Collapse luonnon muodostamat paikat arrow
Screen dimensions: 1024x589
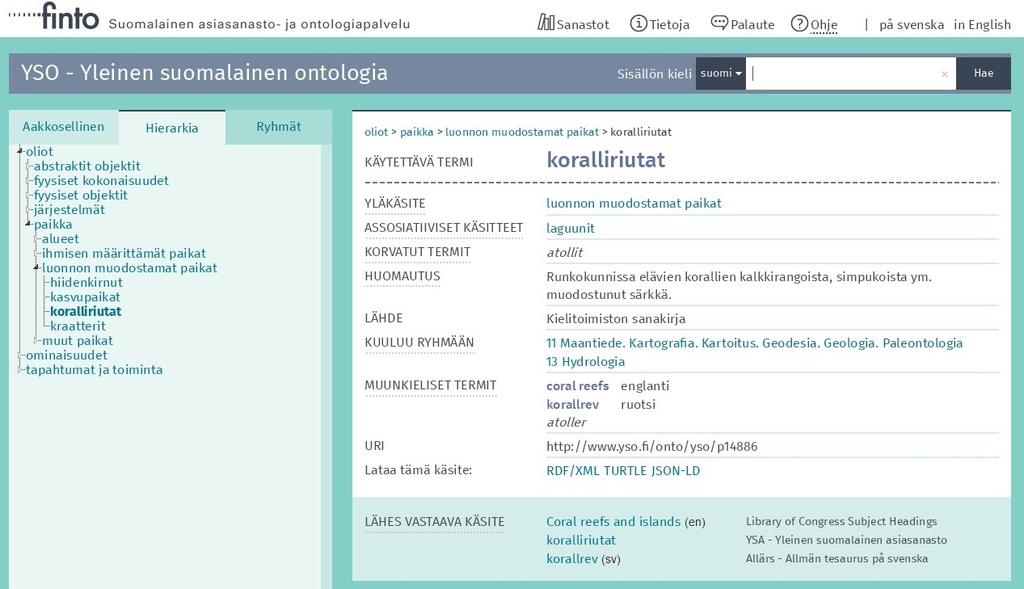click(x=37, y=268)
